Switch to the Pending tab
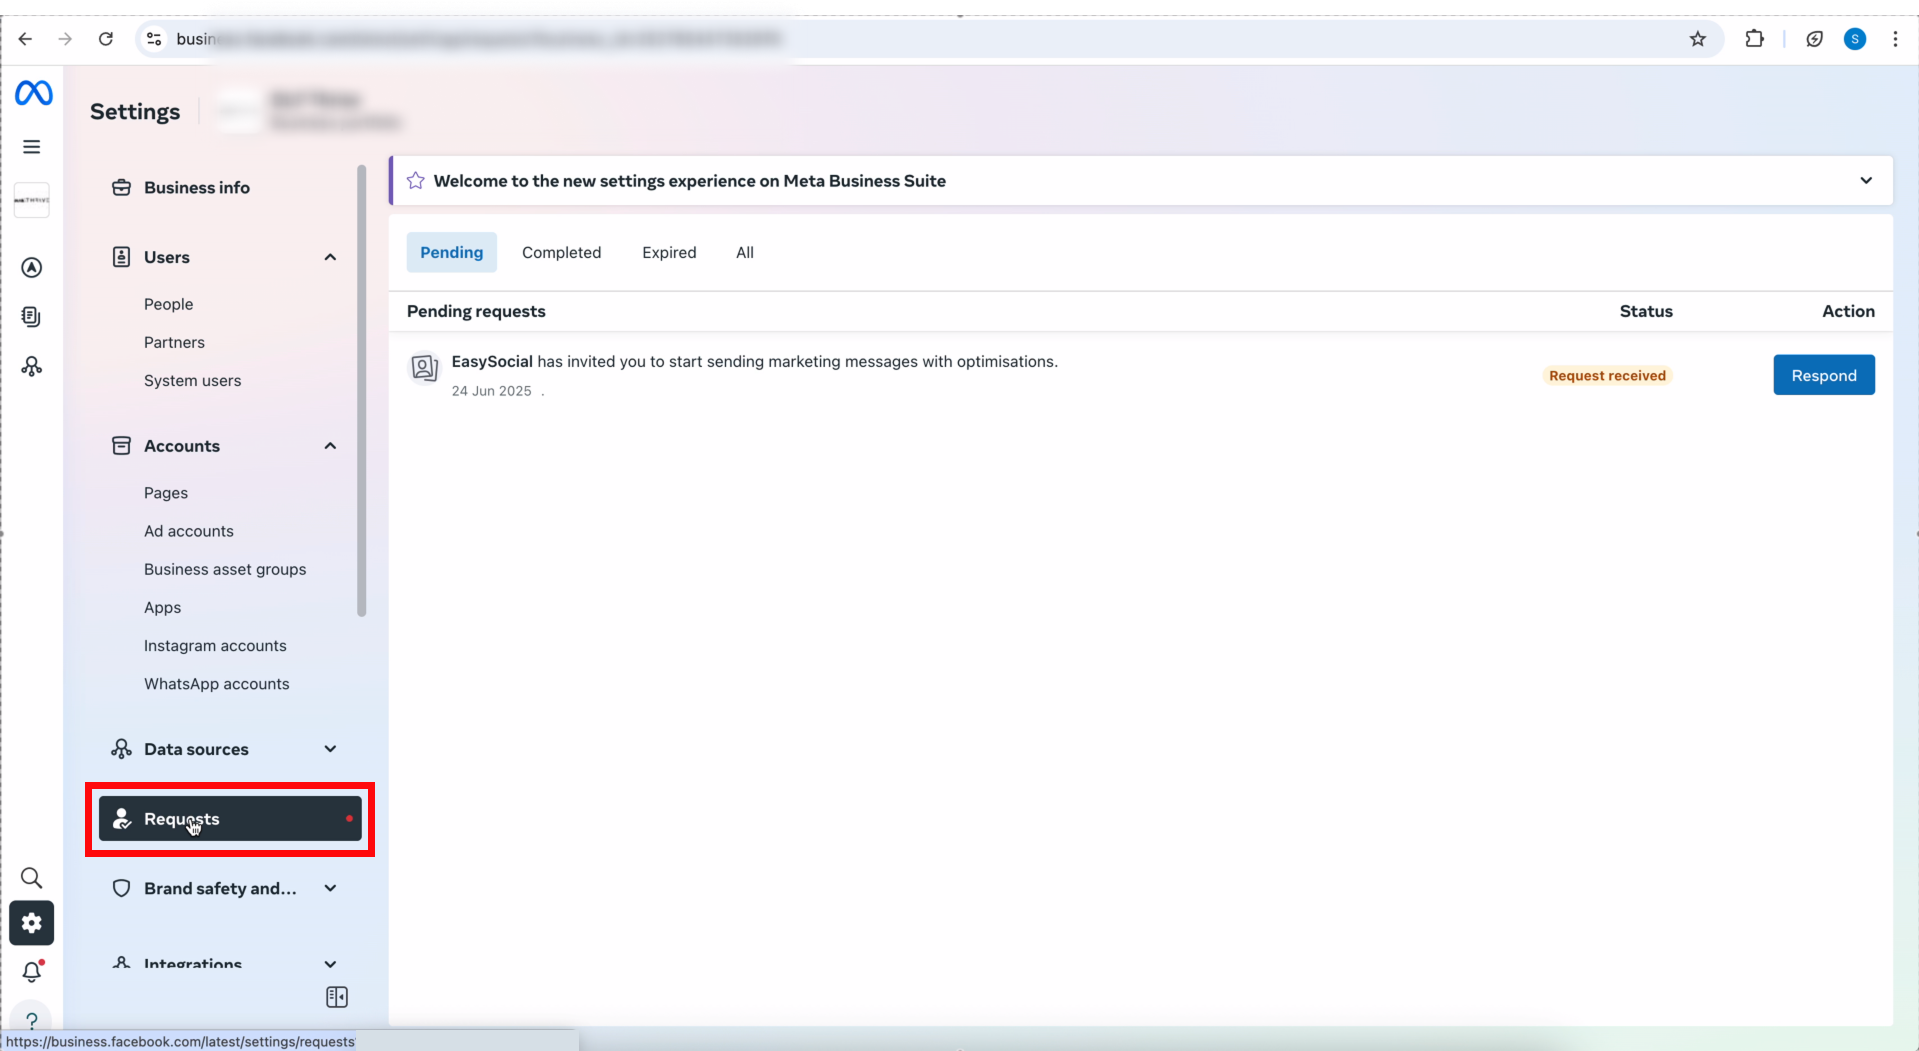1919x1051 pixels. (451, 253)
